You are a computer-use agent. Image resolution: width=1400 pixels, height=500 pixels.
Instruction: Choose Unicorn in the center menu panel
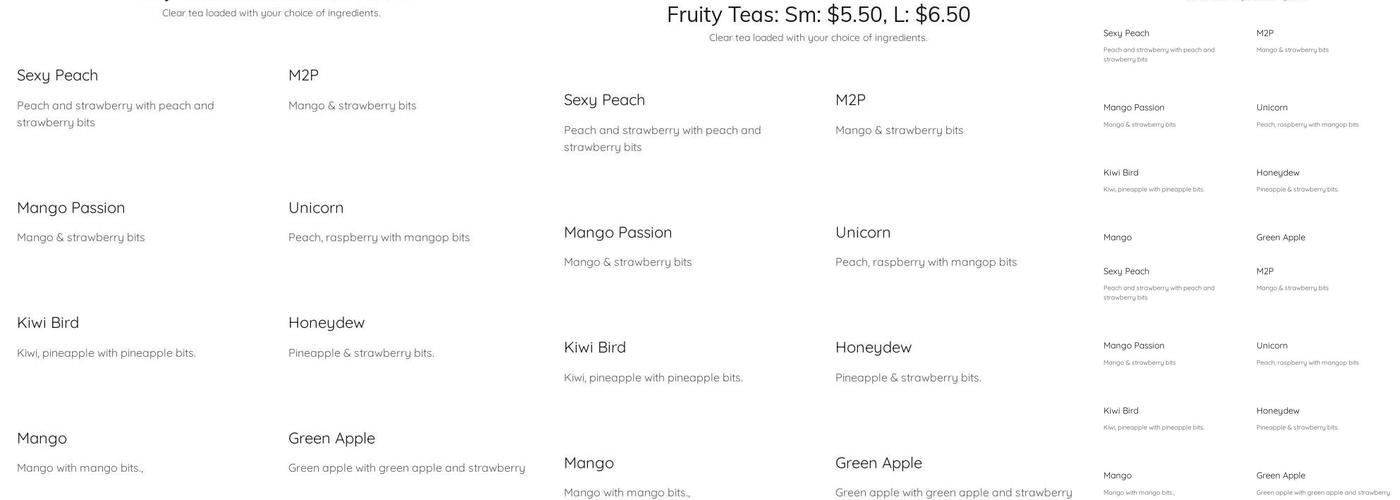[x=862, y=232]
